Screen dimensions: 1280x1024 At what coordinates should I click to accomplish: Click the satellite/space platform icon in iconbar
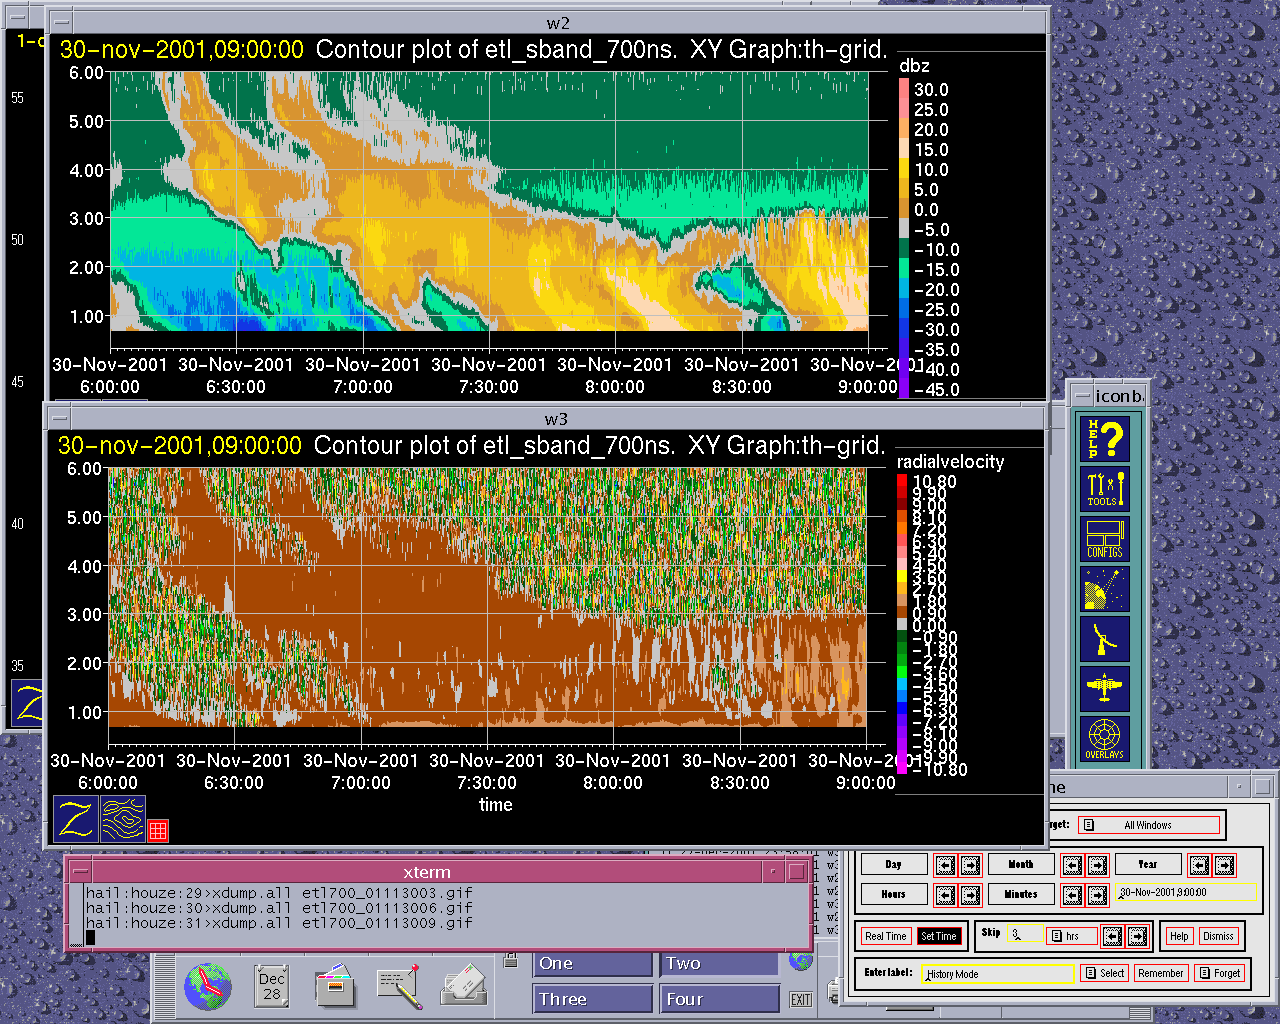(1105, 589)
